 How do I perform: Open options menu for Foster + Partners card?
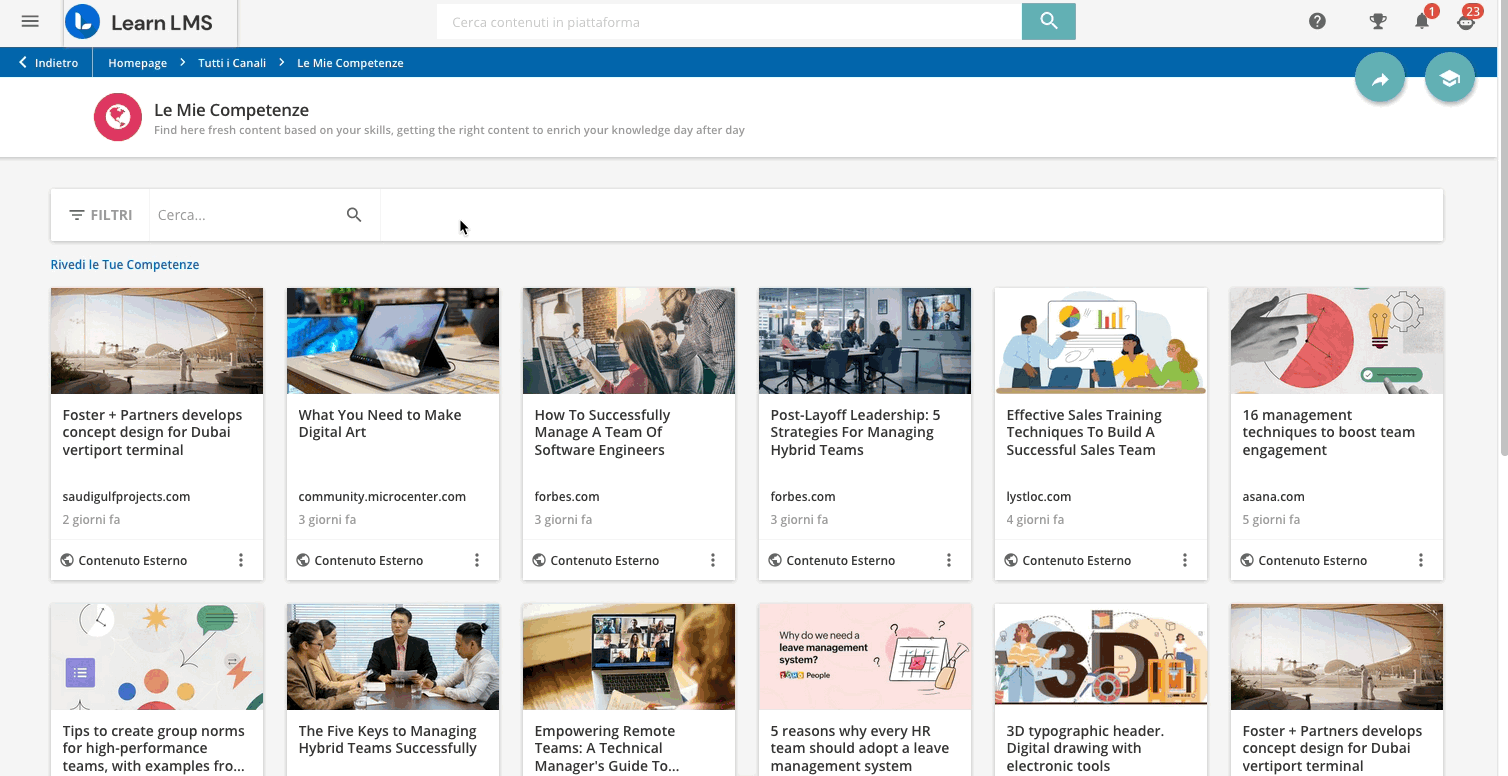pos(241,560)
